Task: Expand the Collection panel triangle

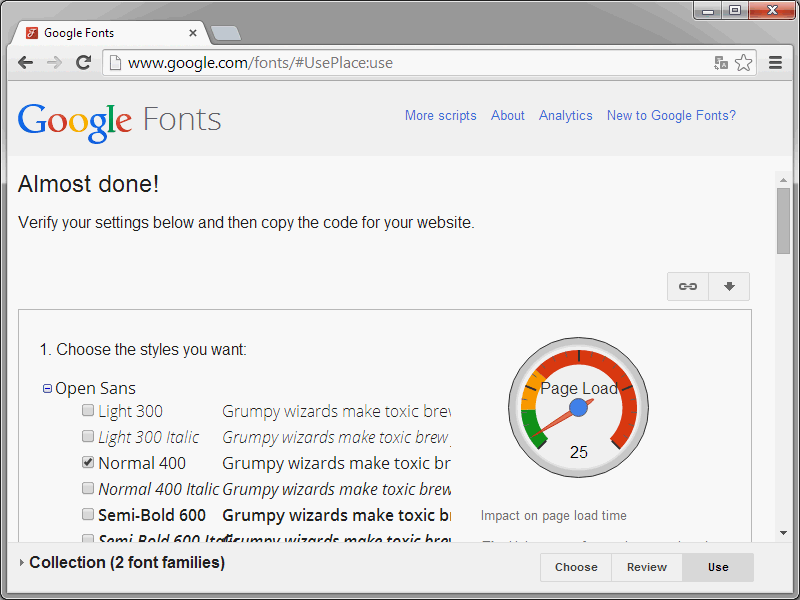Action: [21, 562]
